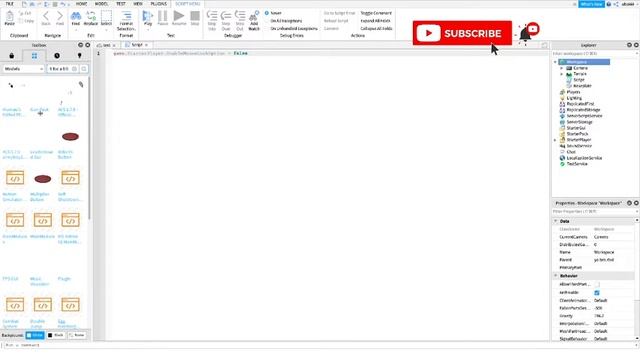Switch to the HOME ribbon tab
The width and height of the screenshot is (640, 360).
tap(81, 4)
